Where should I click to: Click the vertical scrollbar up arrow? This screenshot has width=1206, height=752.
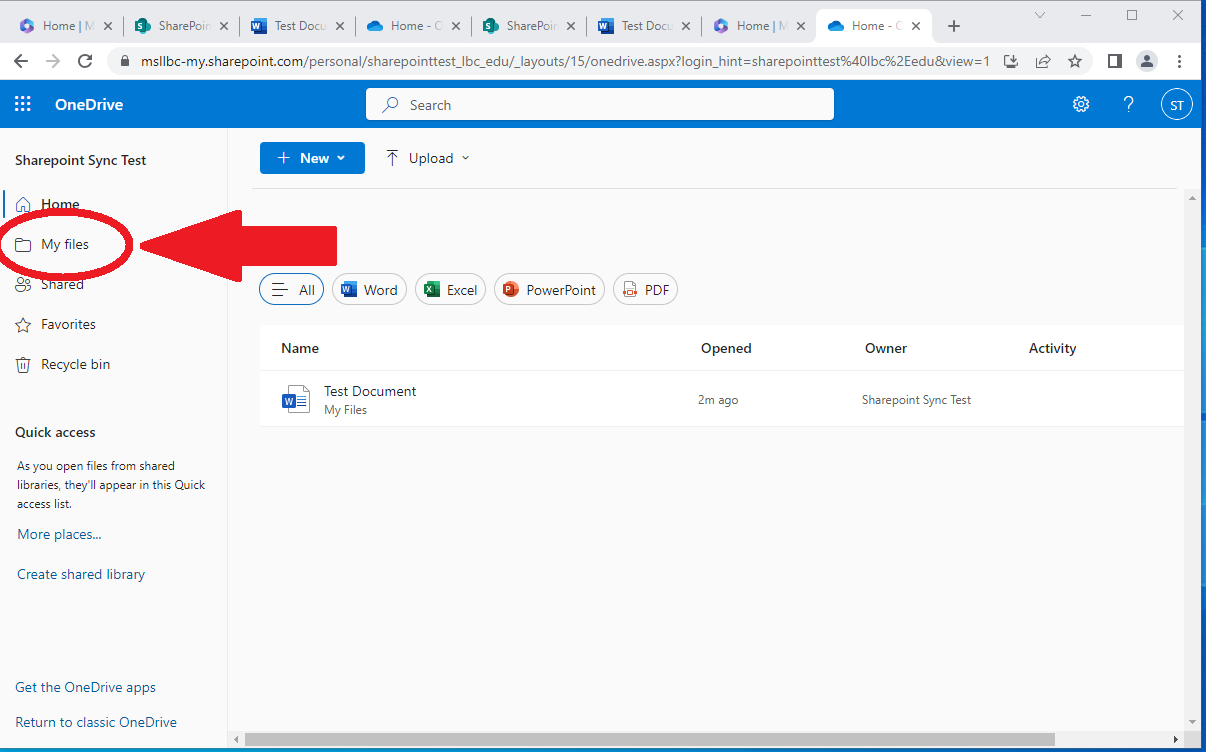tap(1191, 198)
